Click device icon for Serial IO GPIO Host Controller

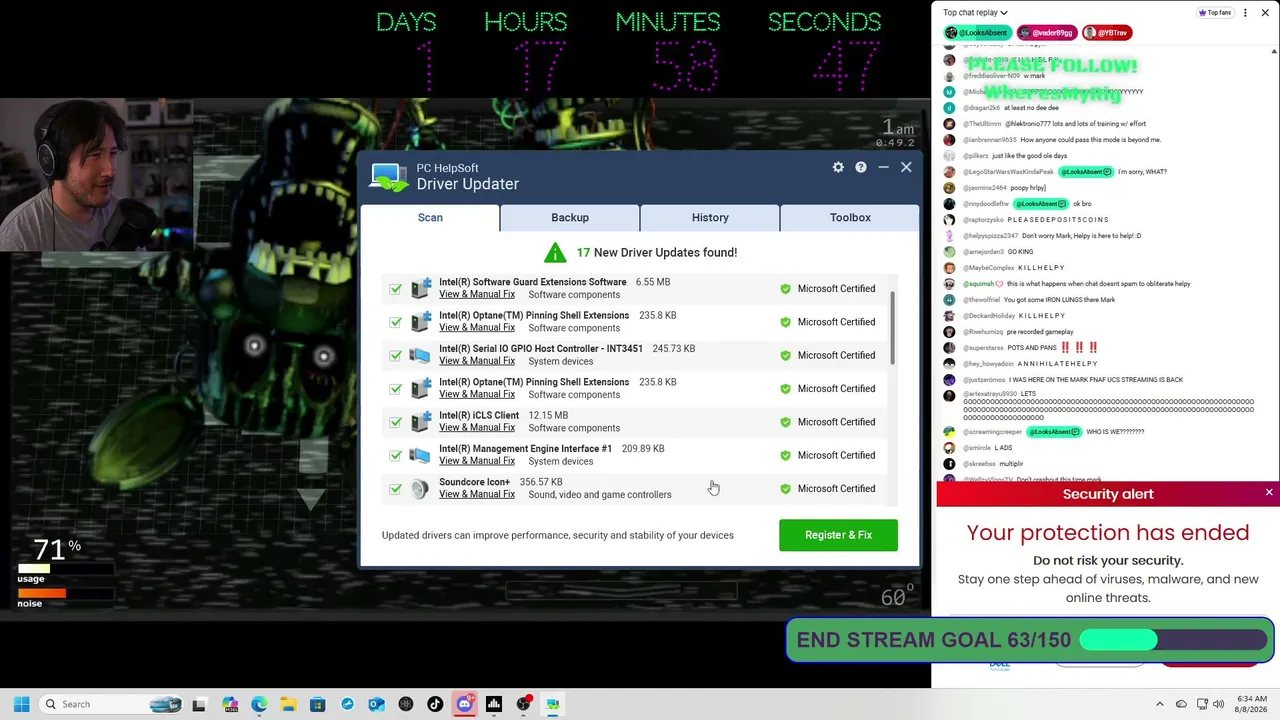point(420,355)
